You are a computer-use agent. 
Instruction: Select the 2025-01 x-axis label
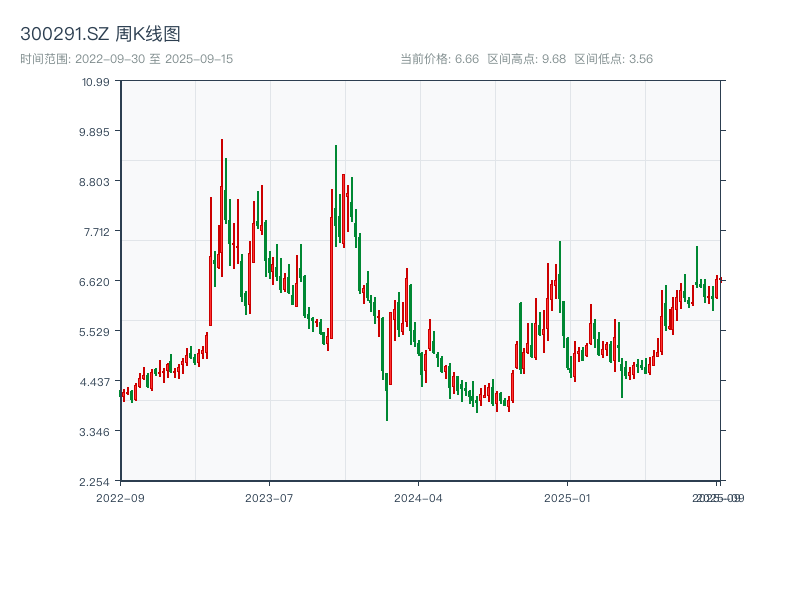tap(567, 496)
